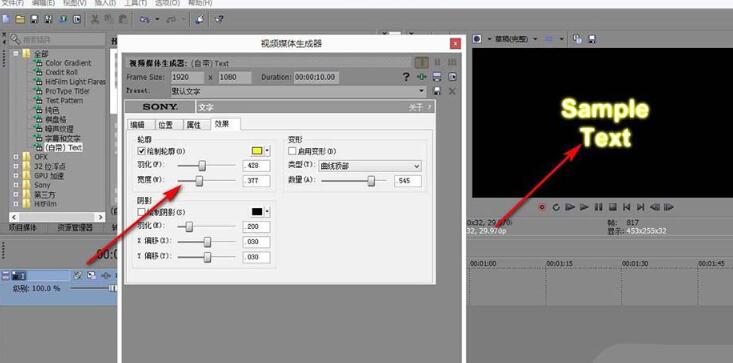
Task: Click the outline width value field .377
Action: 257,181
